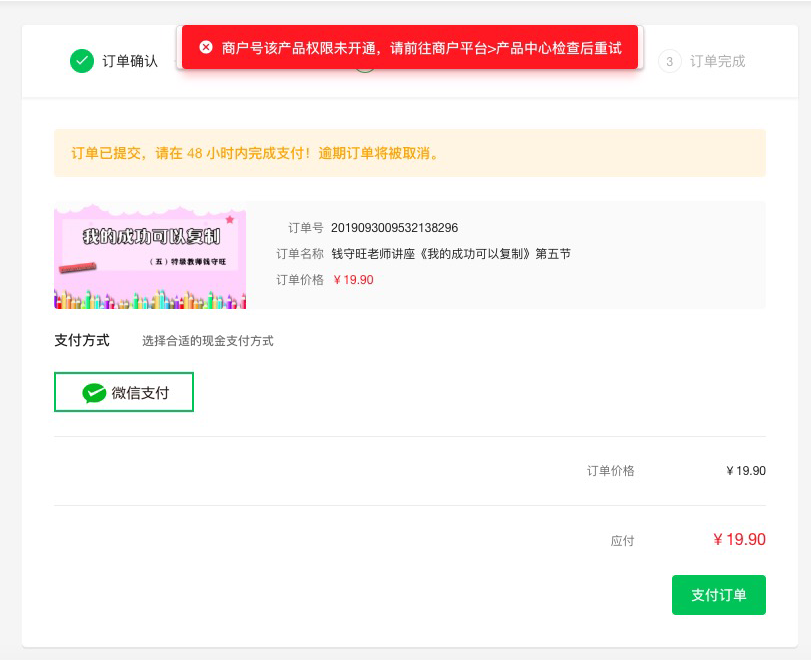This screenshot has width=811, height=660.
Task: Click the partially hidden step 2 circle
Action: (366, 70)
